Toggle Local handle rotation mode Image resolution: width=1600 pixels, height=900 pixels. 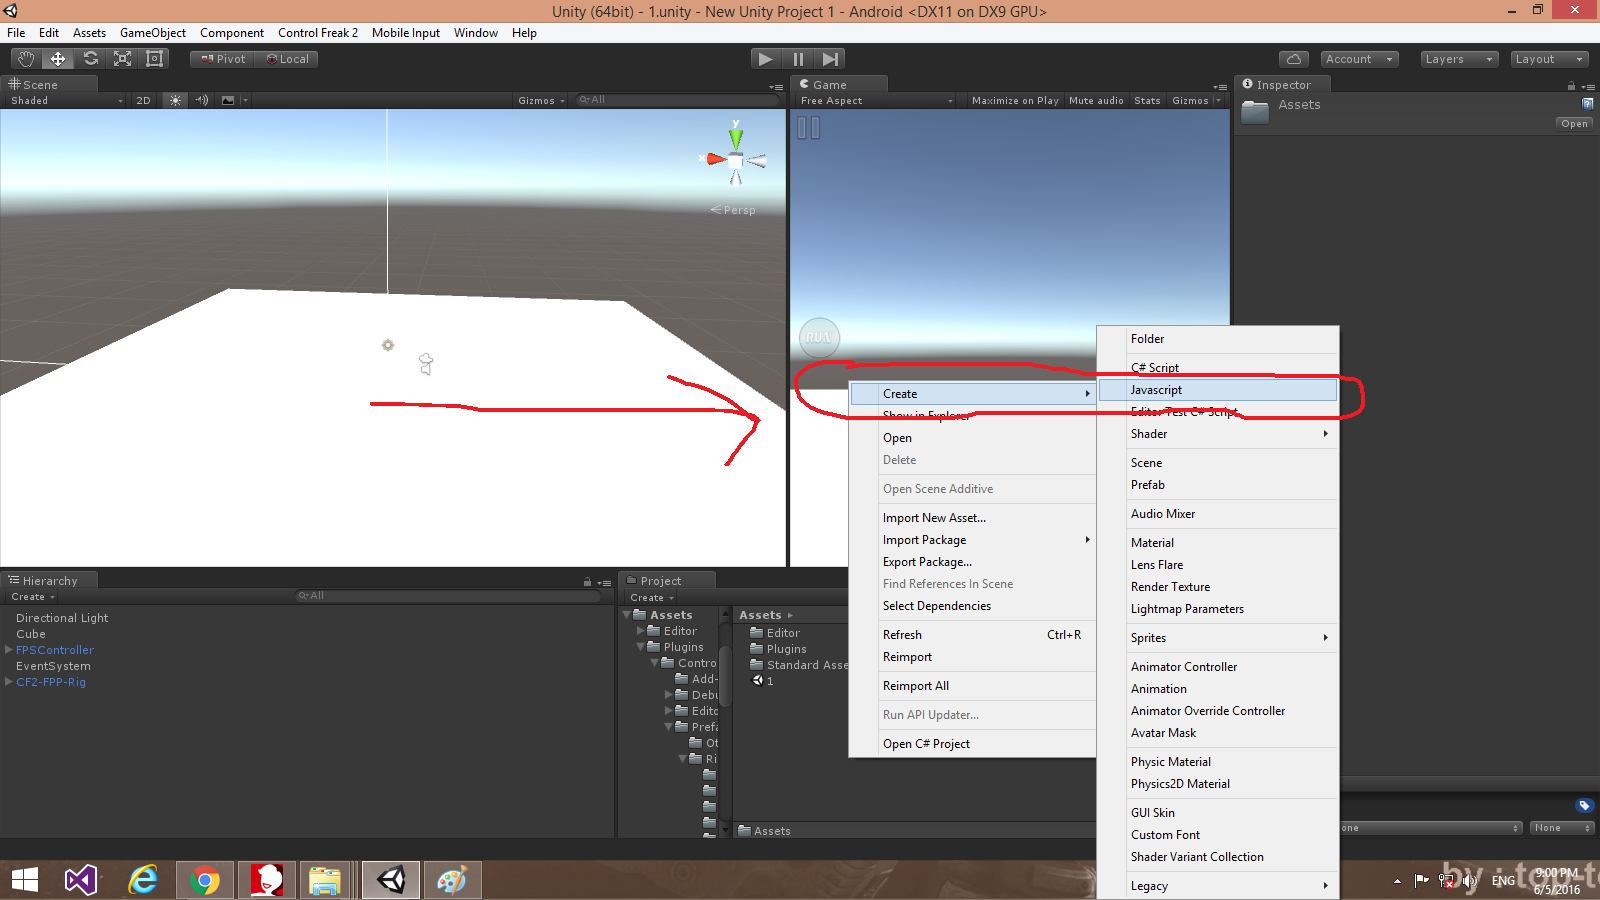click(287, 59)
